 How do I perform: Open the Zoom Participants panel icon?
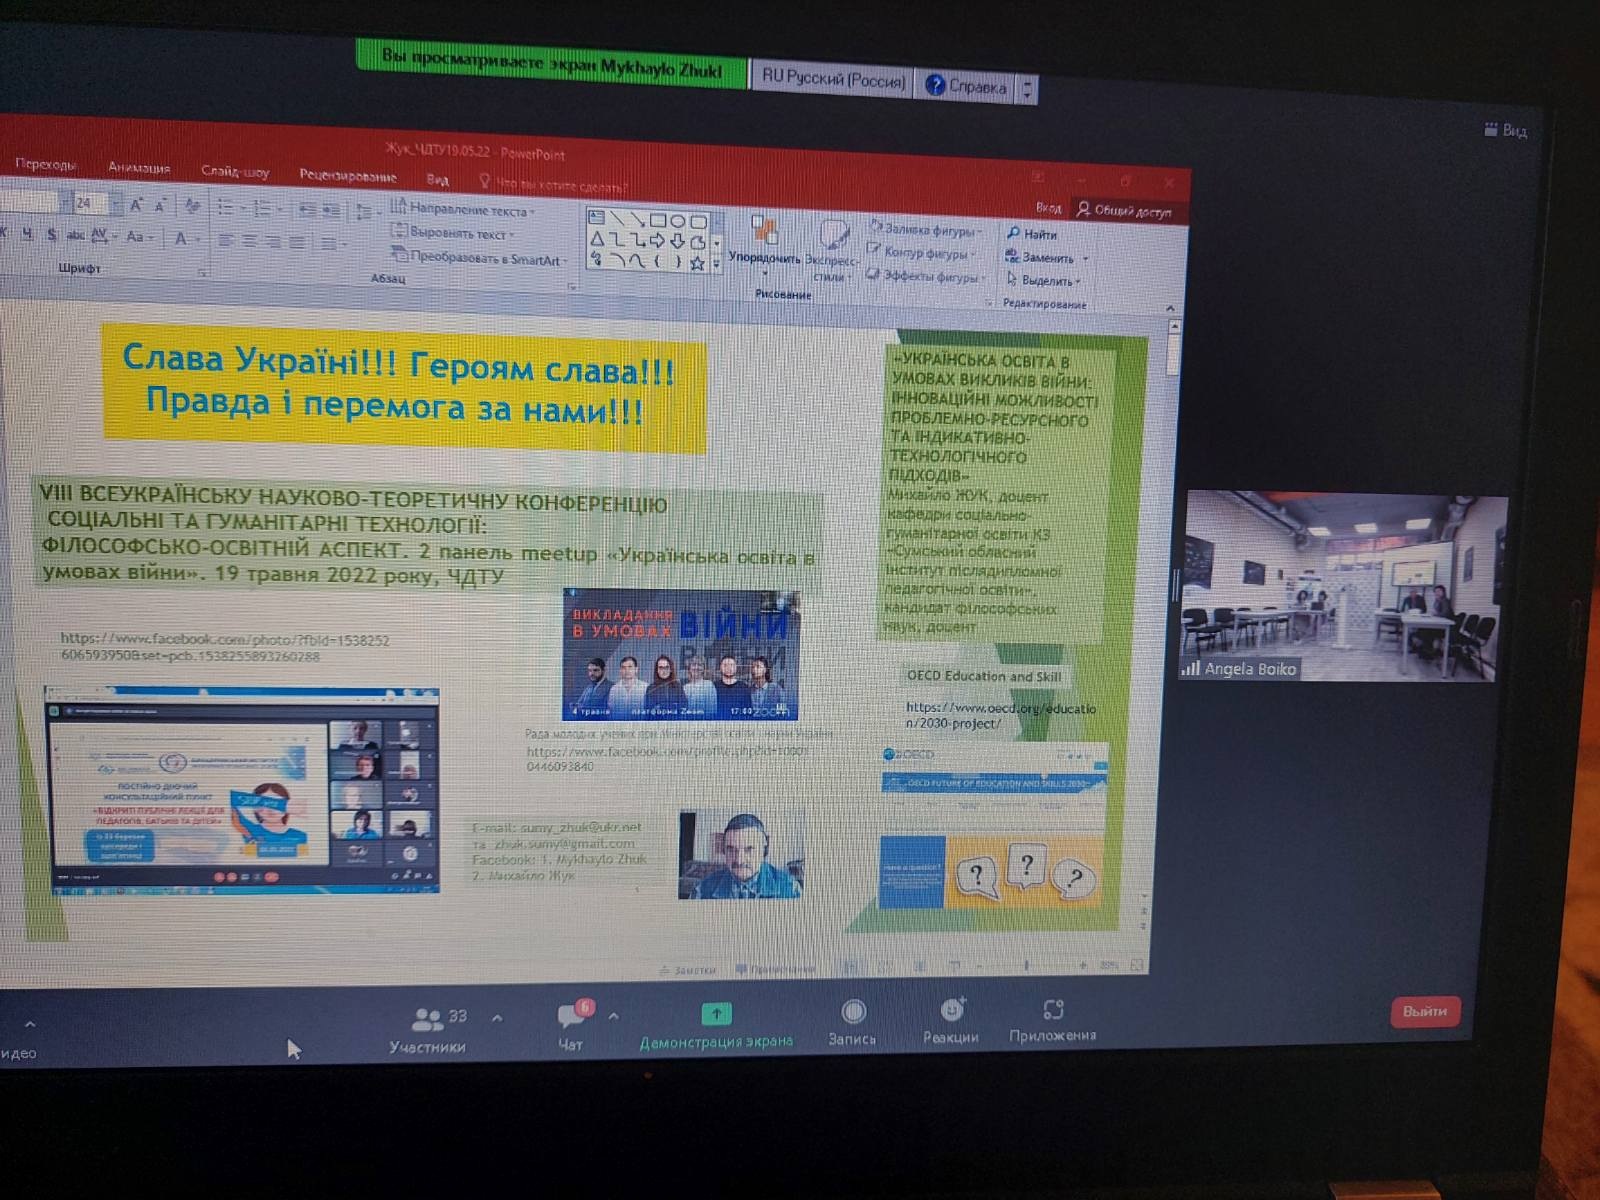(428, 1019)
